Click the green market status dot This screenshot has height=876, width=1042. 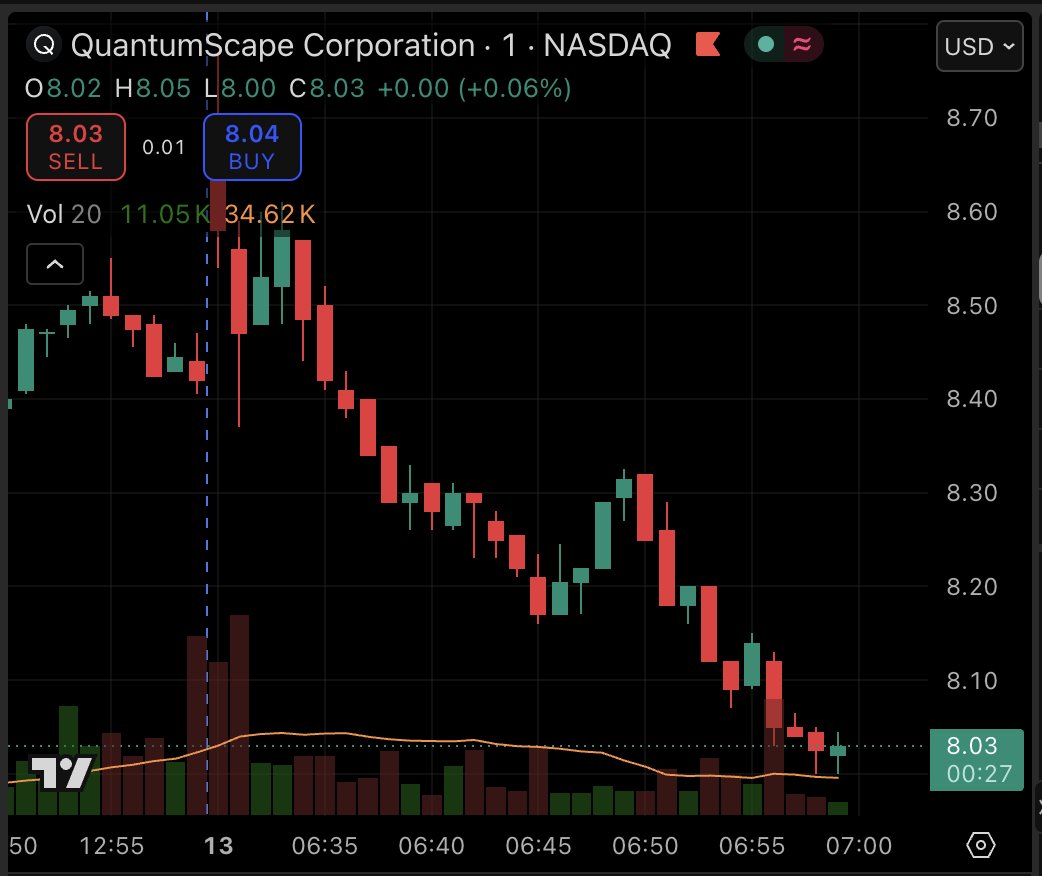pyautogui.click(x=766, y=45)
